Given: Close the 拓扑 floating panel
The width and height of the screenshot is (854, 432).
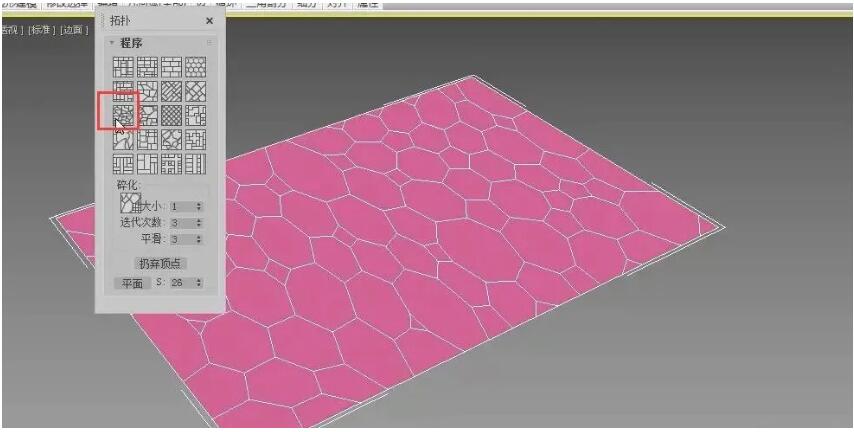Looking at the screenshot, I should click(209, 20).
